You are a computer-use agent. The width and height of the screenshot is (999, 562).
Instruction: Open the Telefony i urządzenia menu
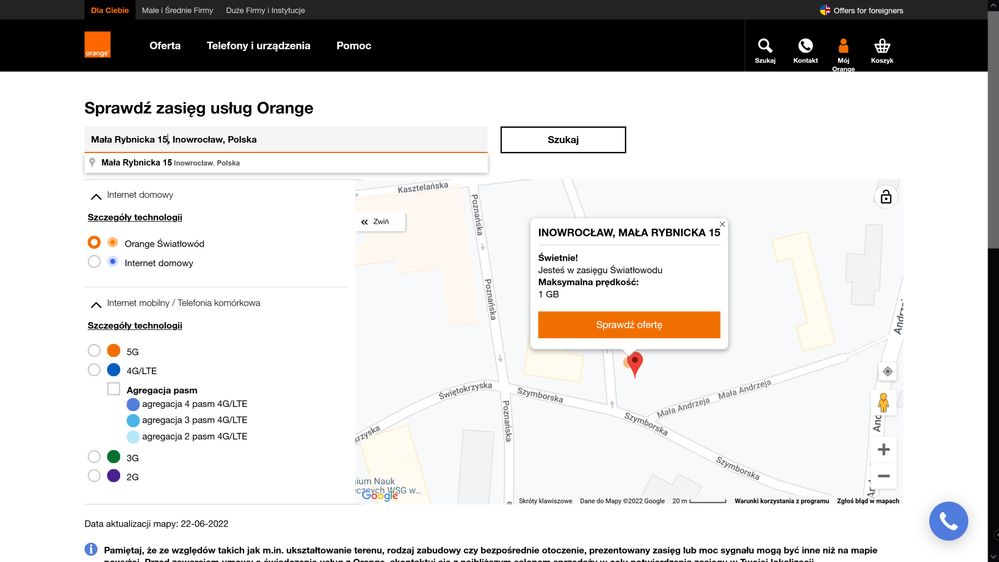pos(258,46)
